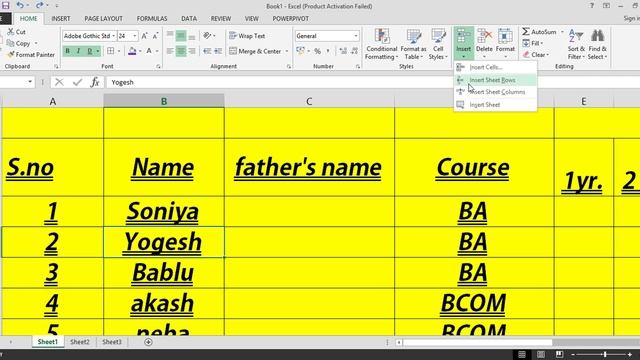Apply percent style
The width and height of the screenshot is (640, 360).
click(317, 51)
